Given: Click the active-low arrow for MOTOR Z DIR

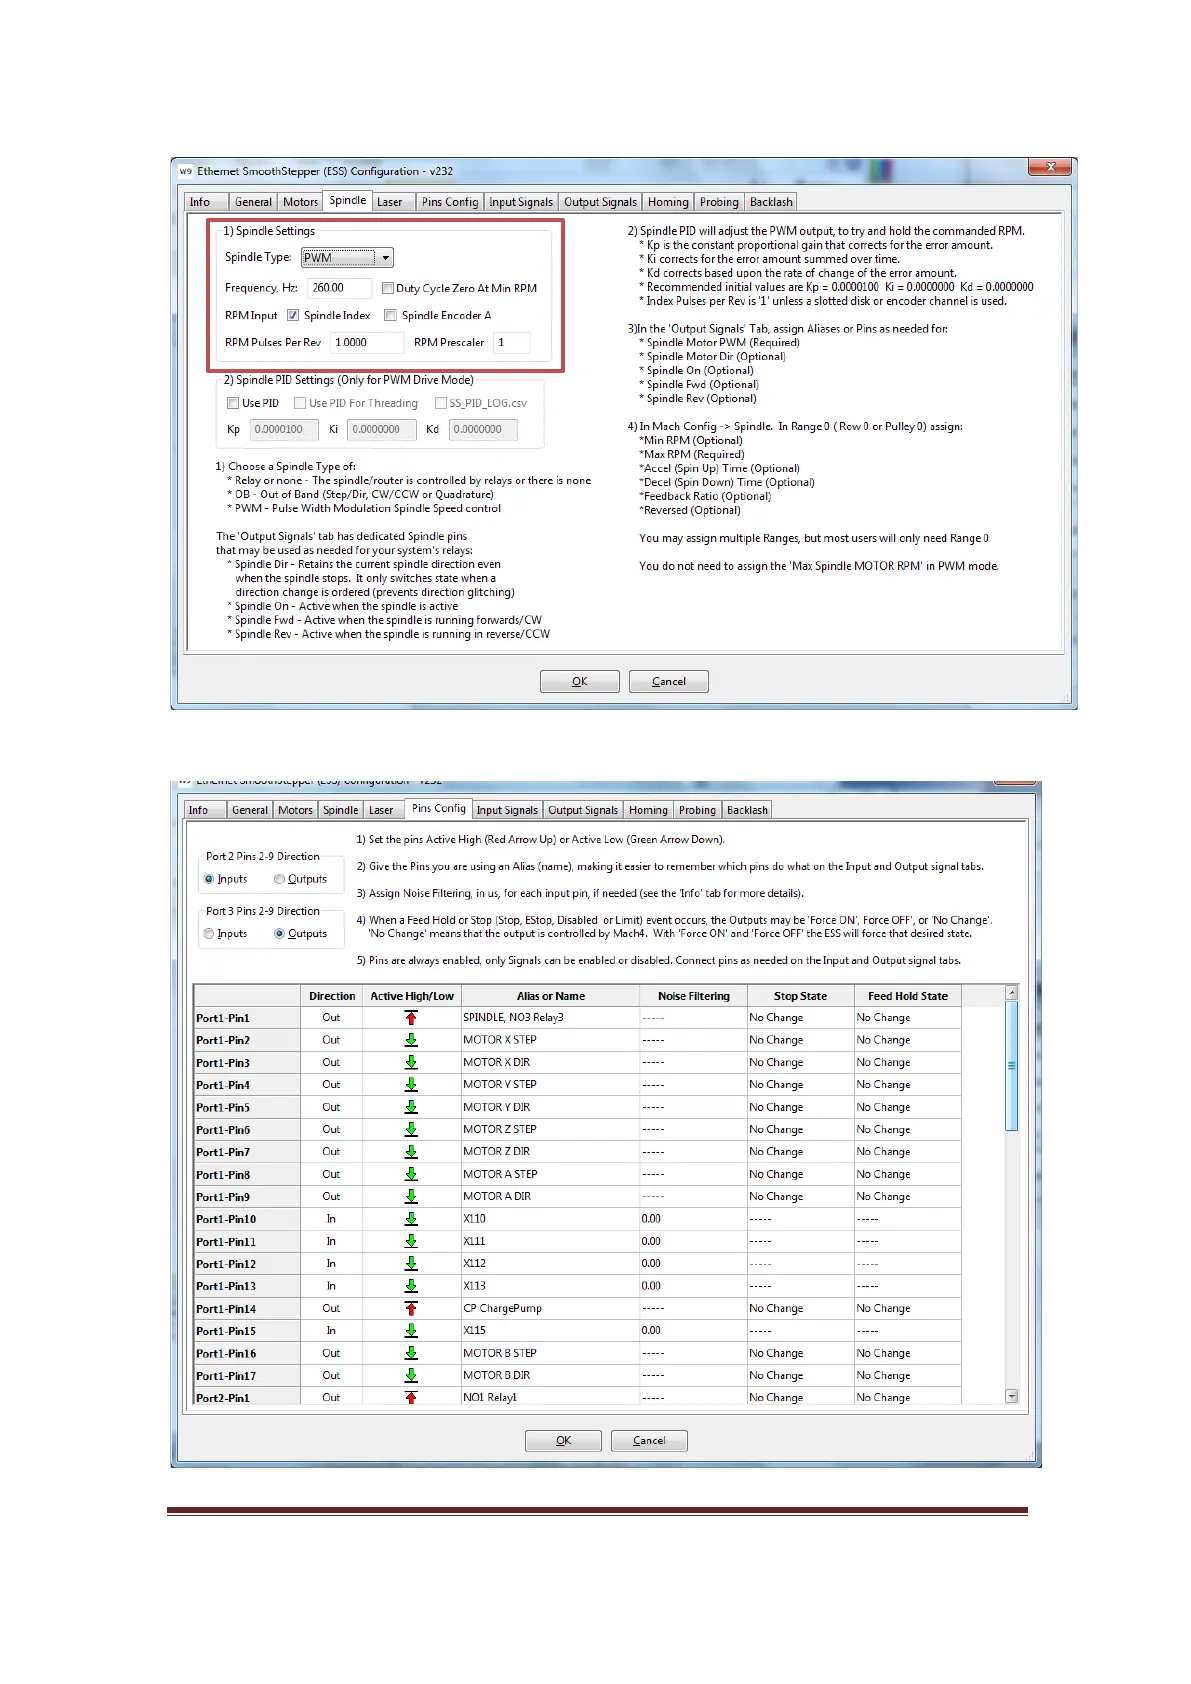Looking at the screenshot, I should [411, 1152].
